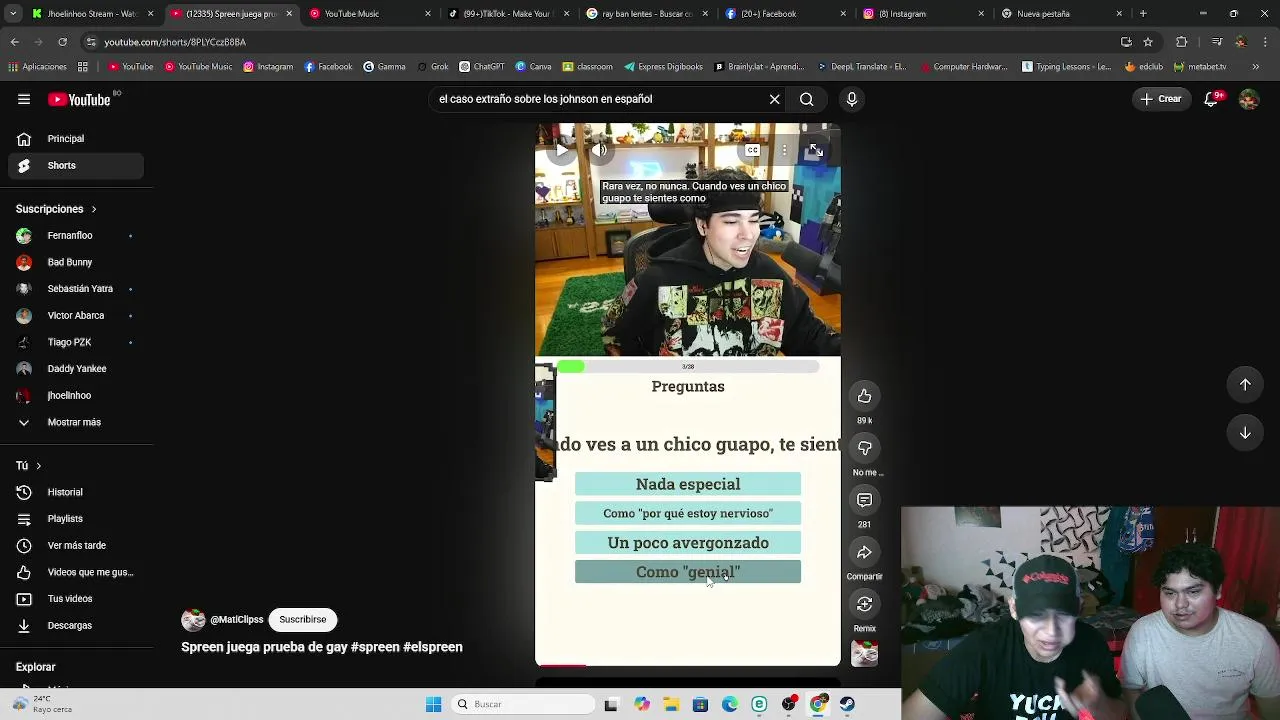1280x720 pixels.
Task: Focus the browser address bar
Action: pyautogui.click(x=600, y=42)
